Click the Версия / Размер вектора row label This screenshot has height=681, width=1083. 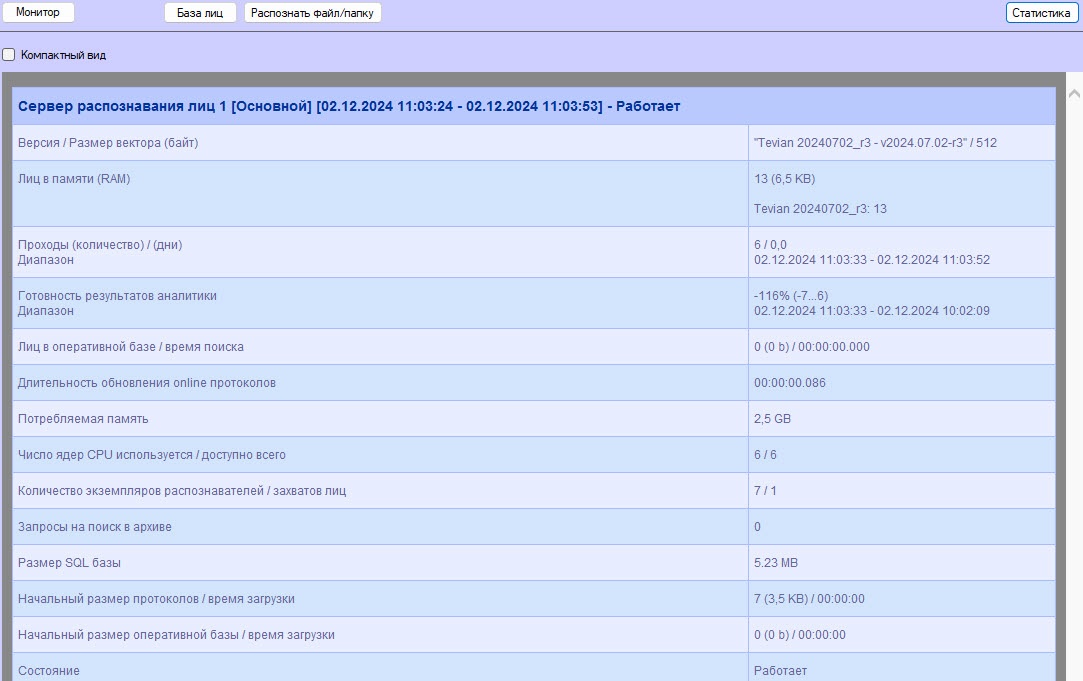[108, 143]
